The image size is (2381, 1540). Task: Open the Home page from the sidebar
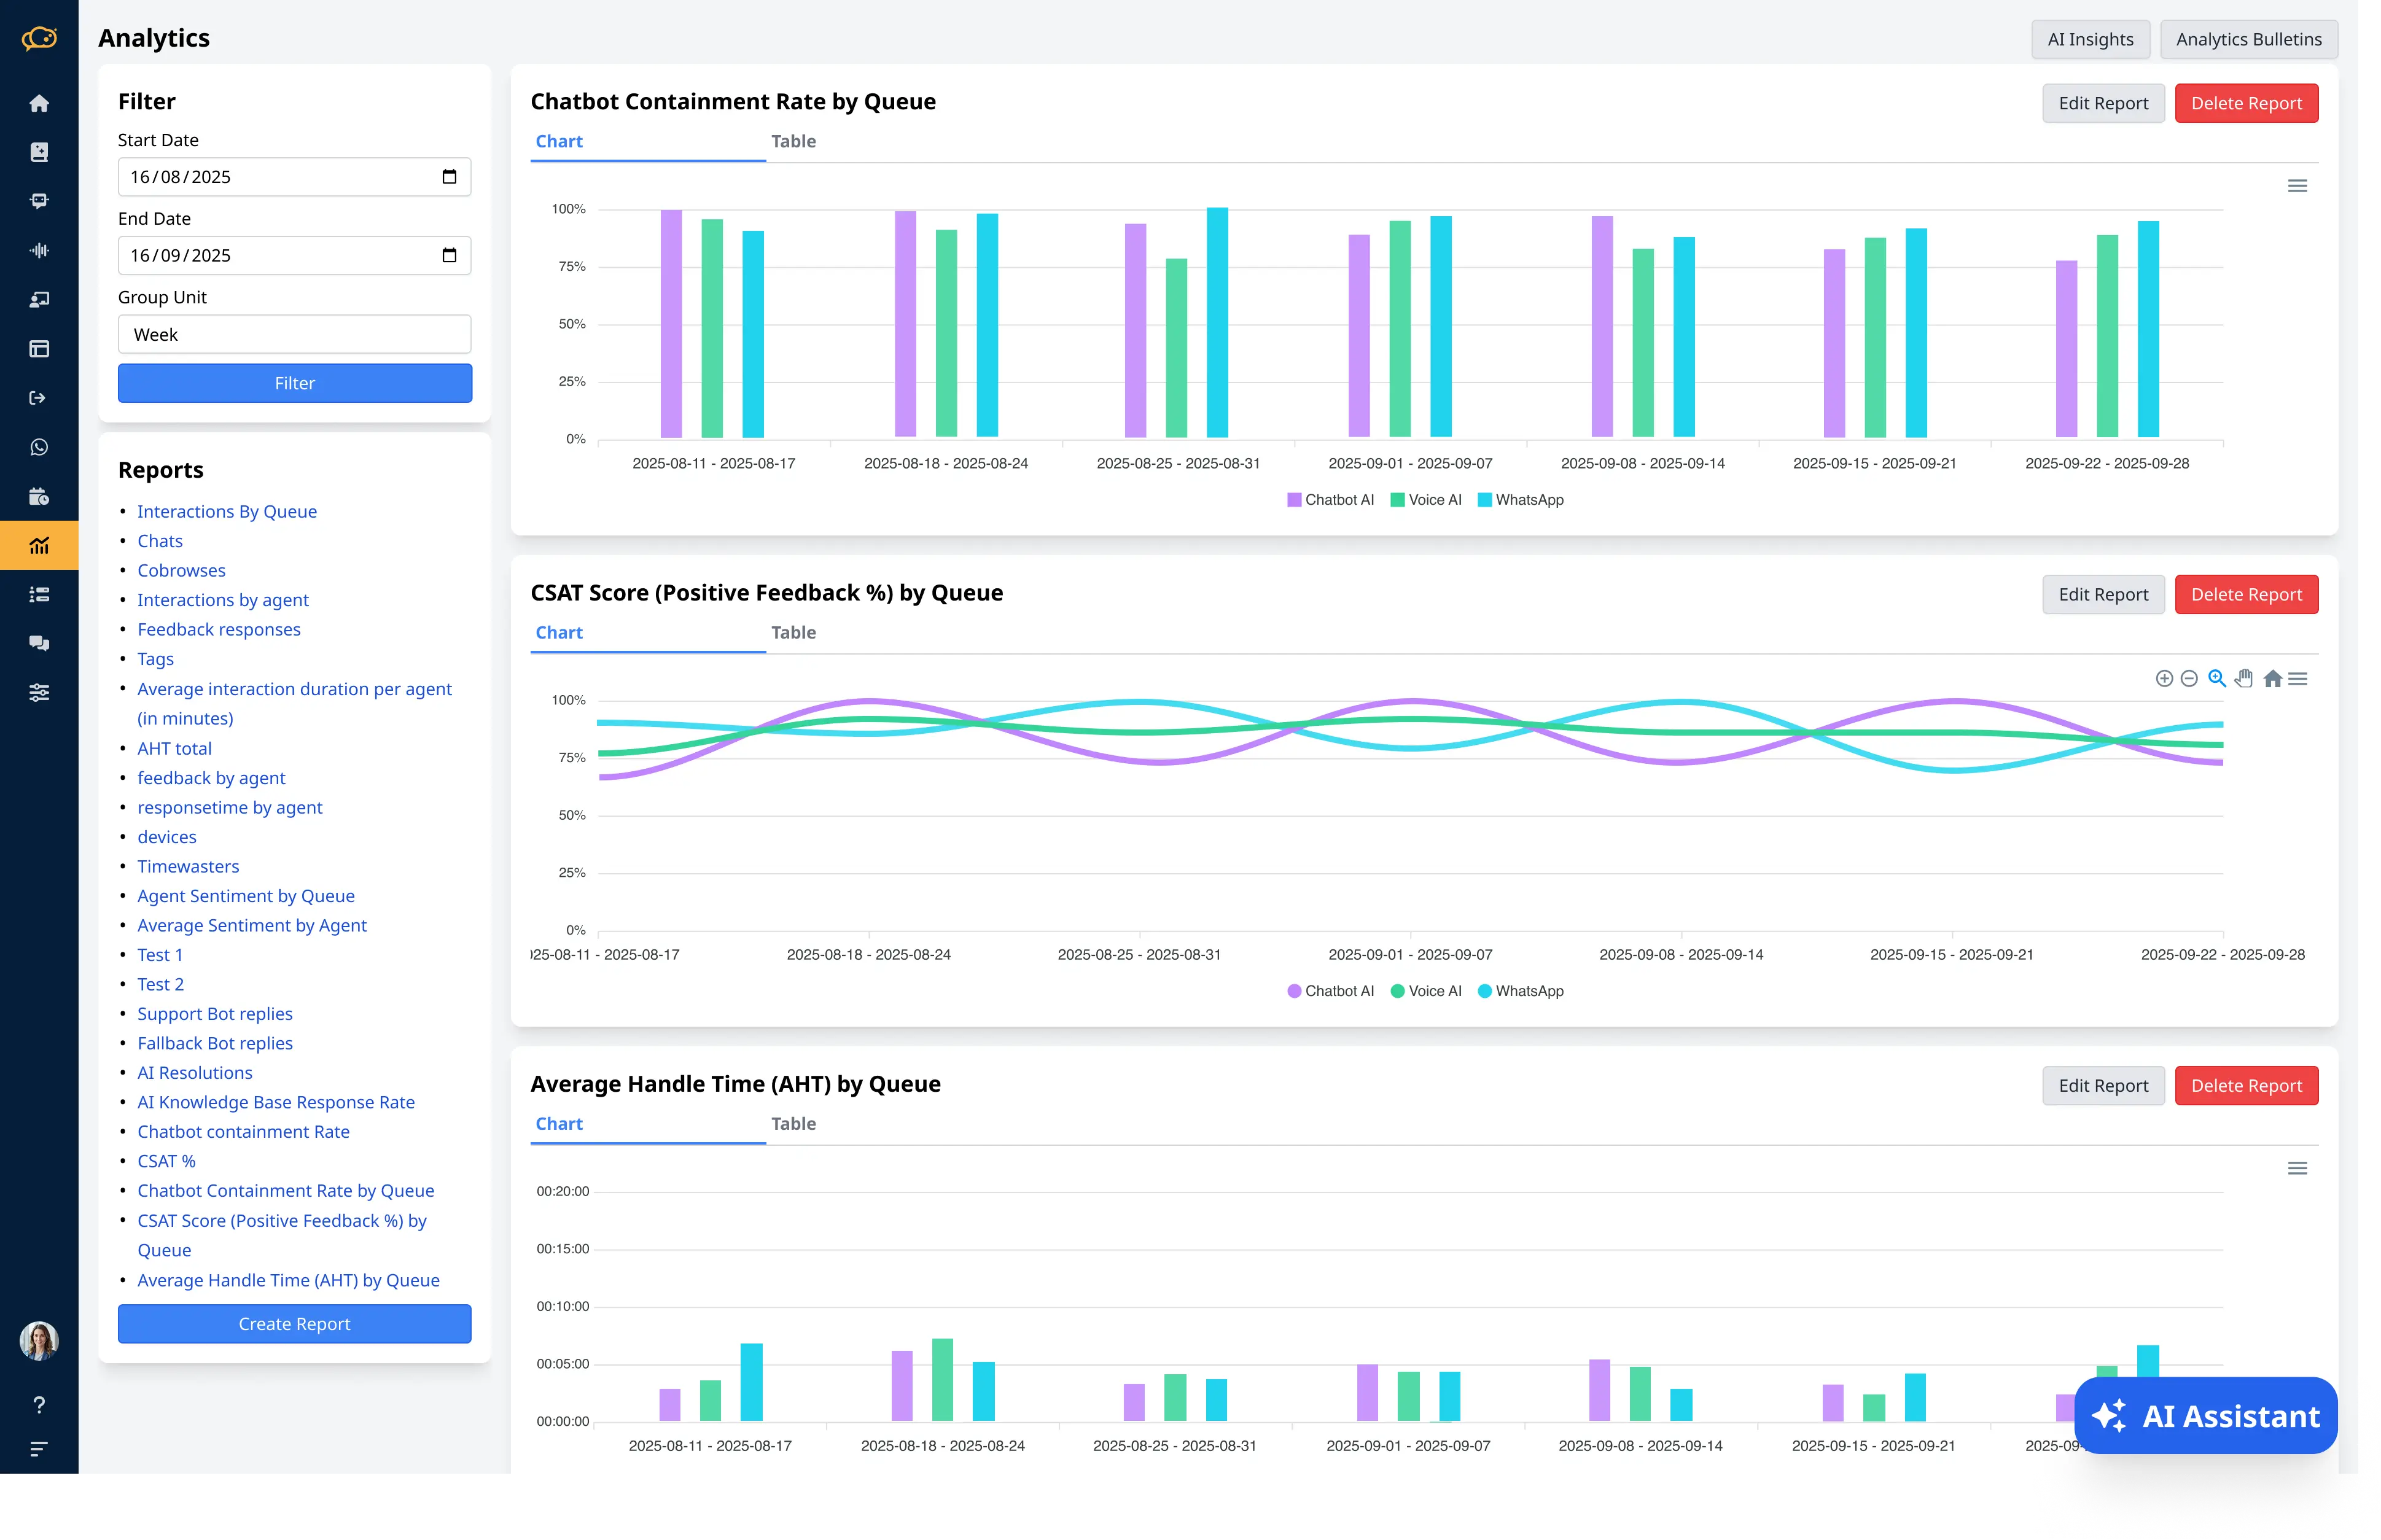coord(39,103)
